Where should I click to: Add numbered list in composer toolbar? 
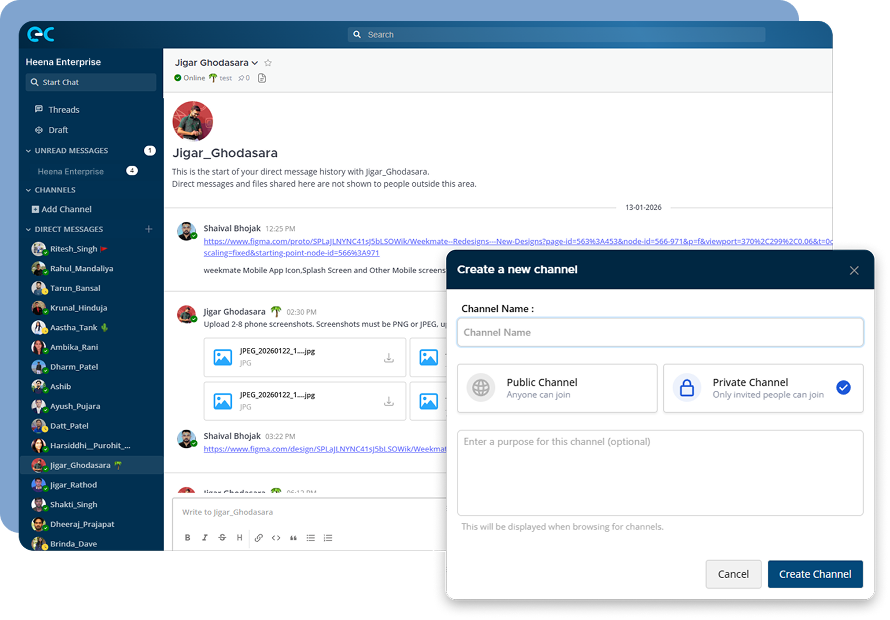tap(328, 538)
